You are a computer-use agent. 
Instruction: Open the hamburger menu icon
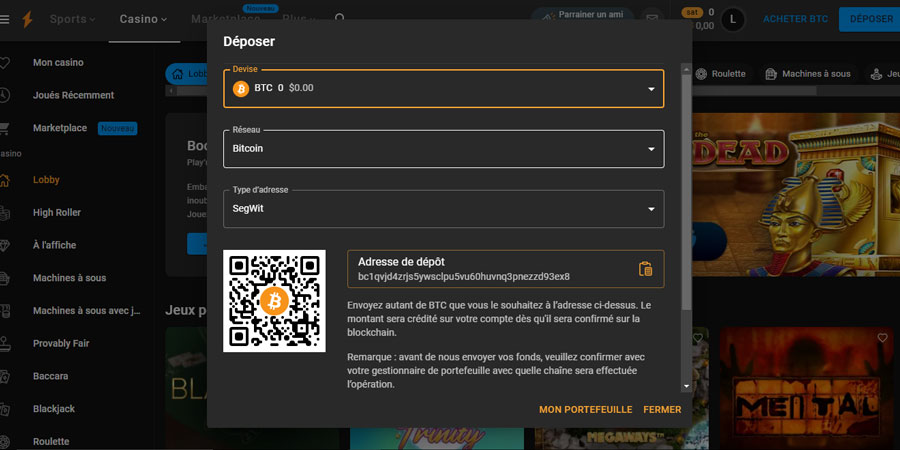5,20
